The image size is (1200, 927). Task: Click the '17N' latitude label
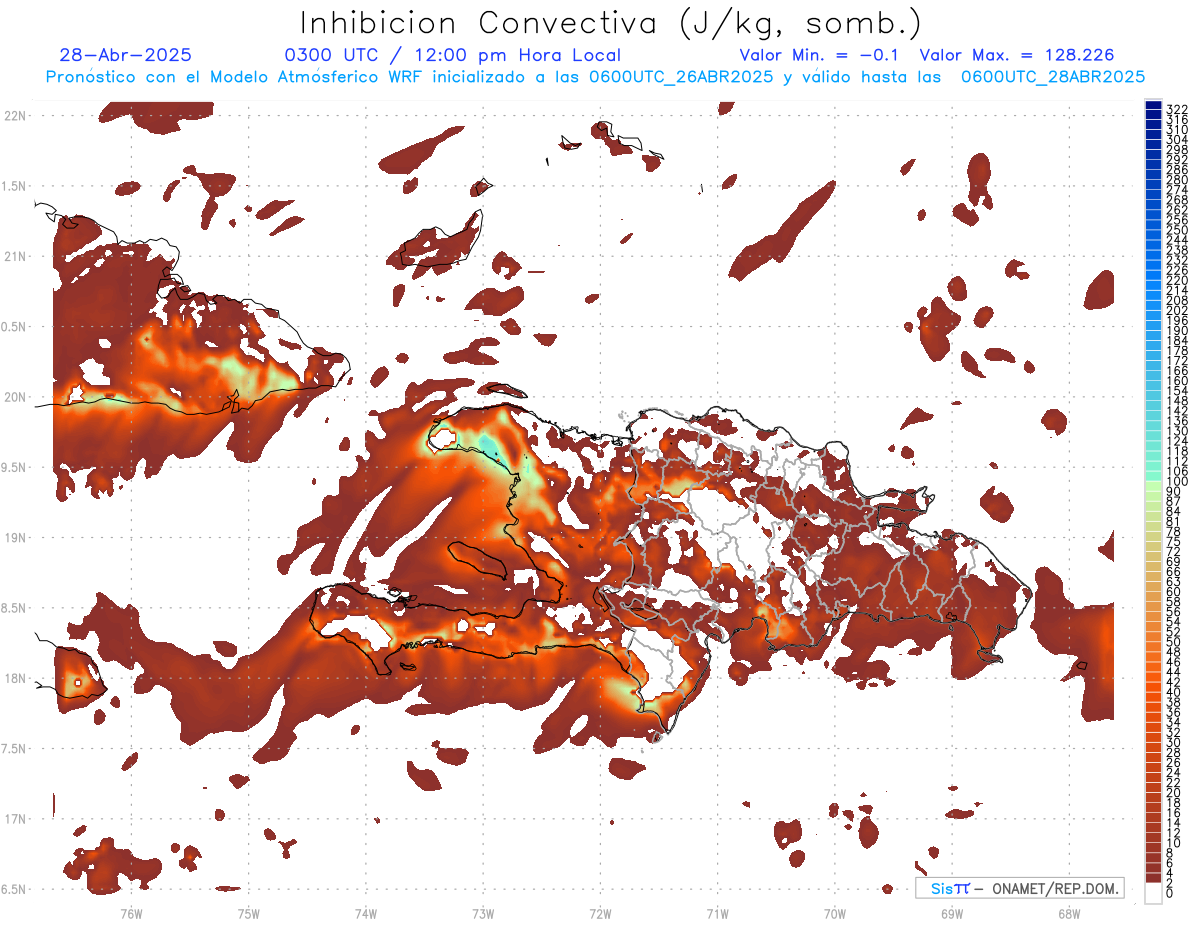coord(15,819)
